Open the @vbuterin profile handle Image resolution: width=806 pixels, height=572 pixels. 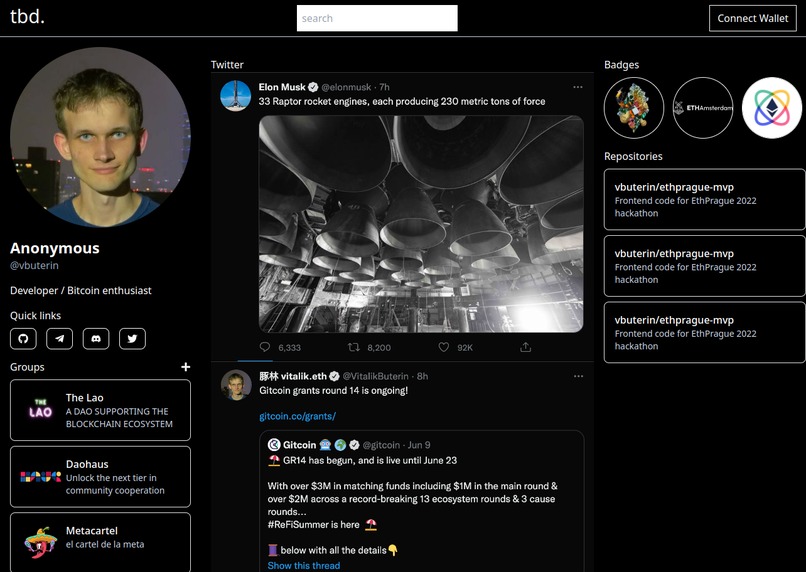[x=34, y=266]
